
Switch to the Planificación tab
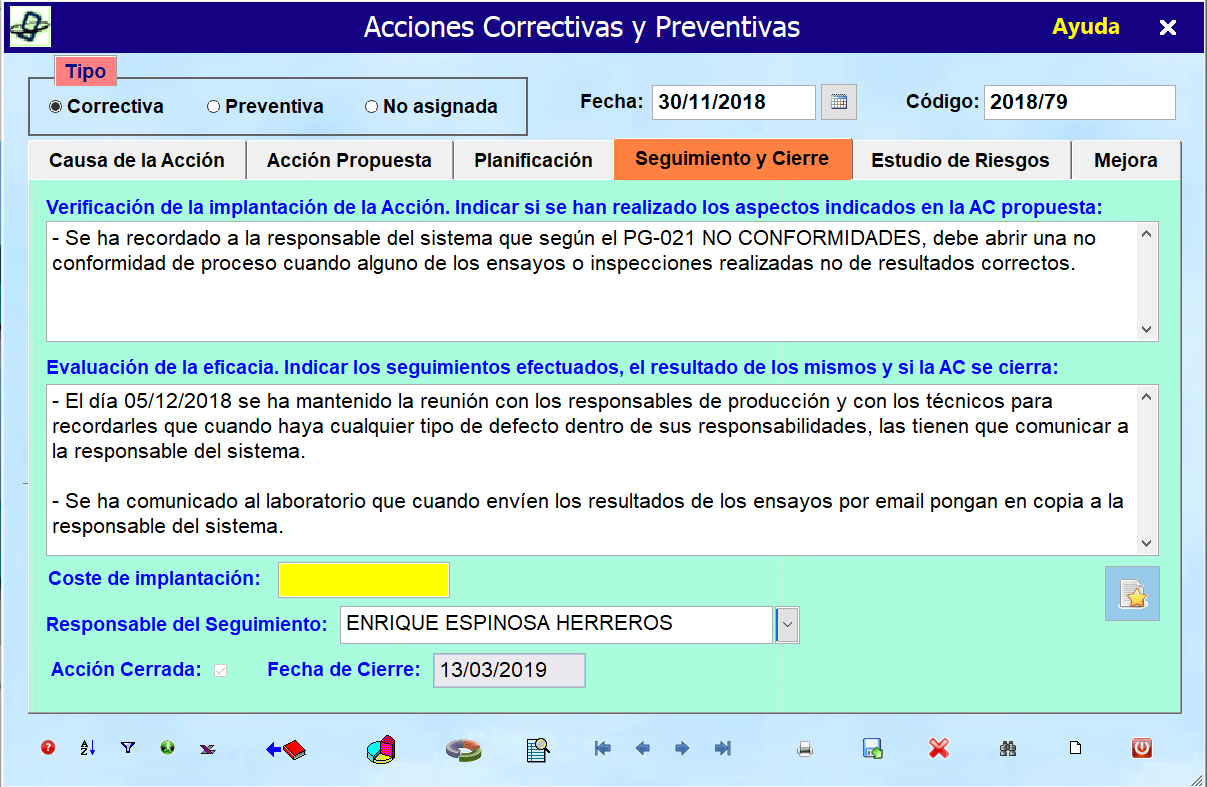click(x=533, y=160)
